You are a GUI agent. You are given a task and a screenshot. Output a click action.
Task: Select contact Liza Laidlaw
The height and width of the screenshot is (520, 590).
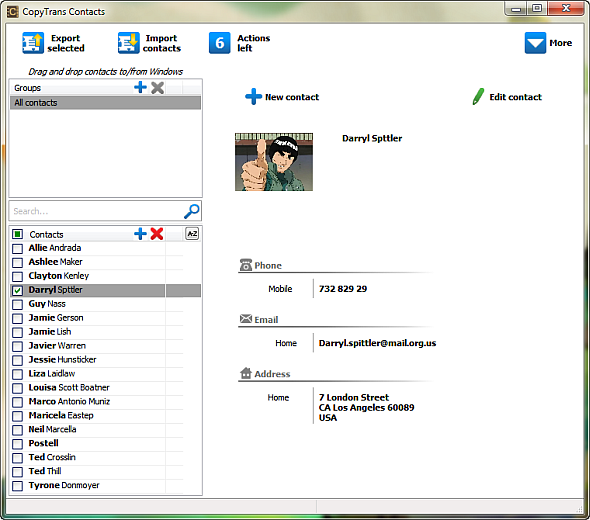[52, 374]
